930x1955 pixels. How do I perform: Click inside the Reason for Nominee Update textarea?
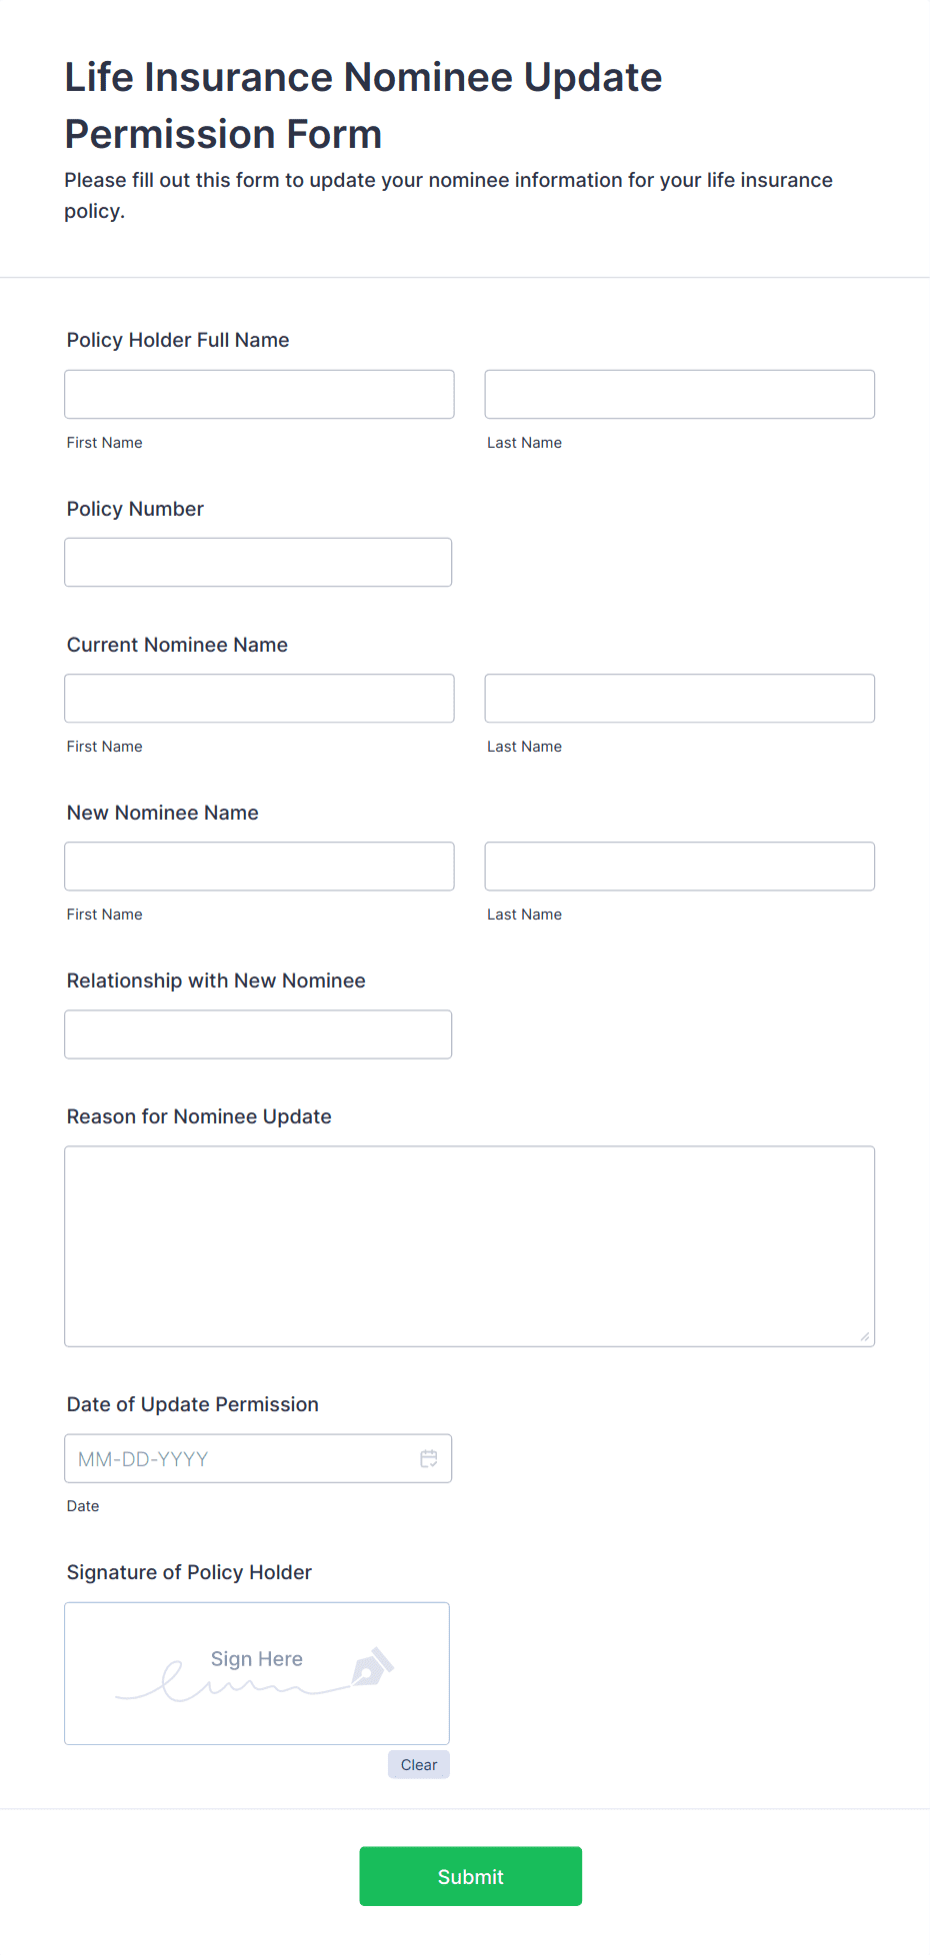(469, 1245)
